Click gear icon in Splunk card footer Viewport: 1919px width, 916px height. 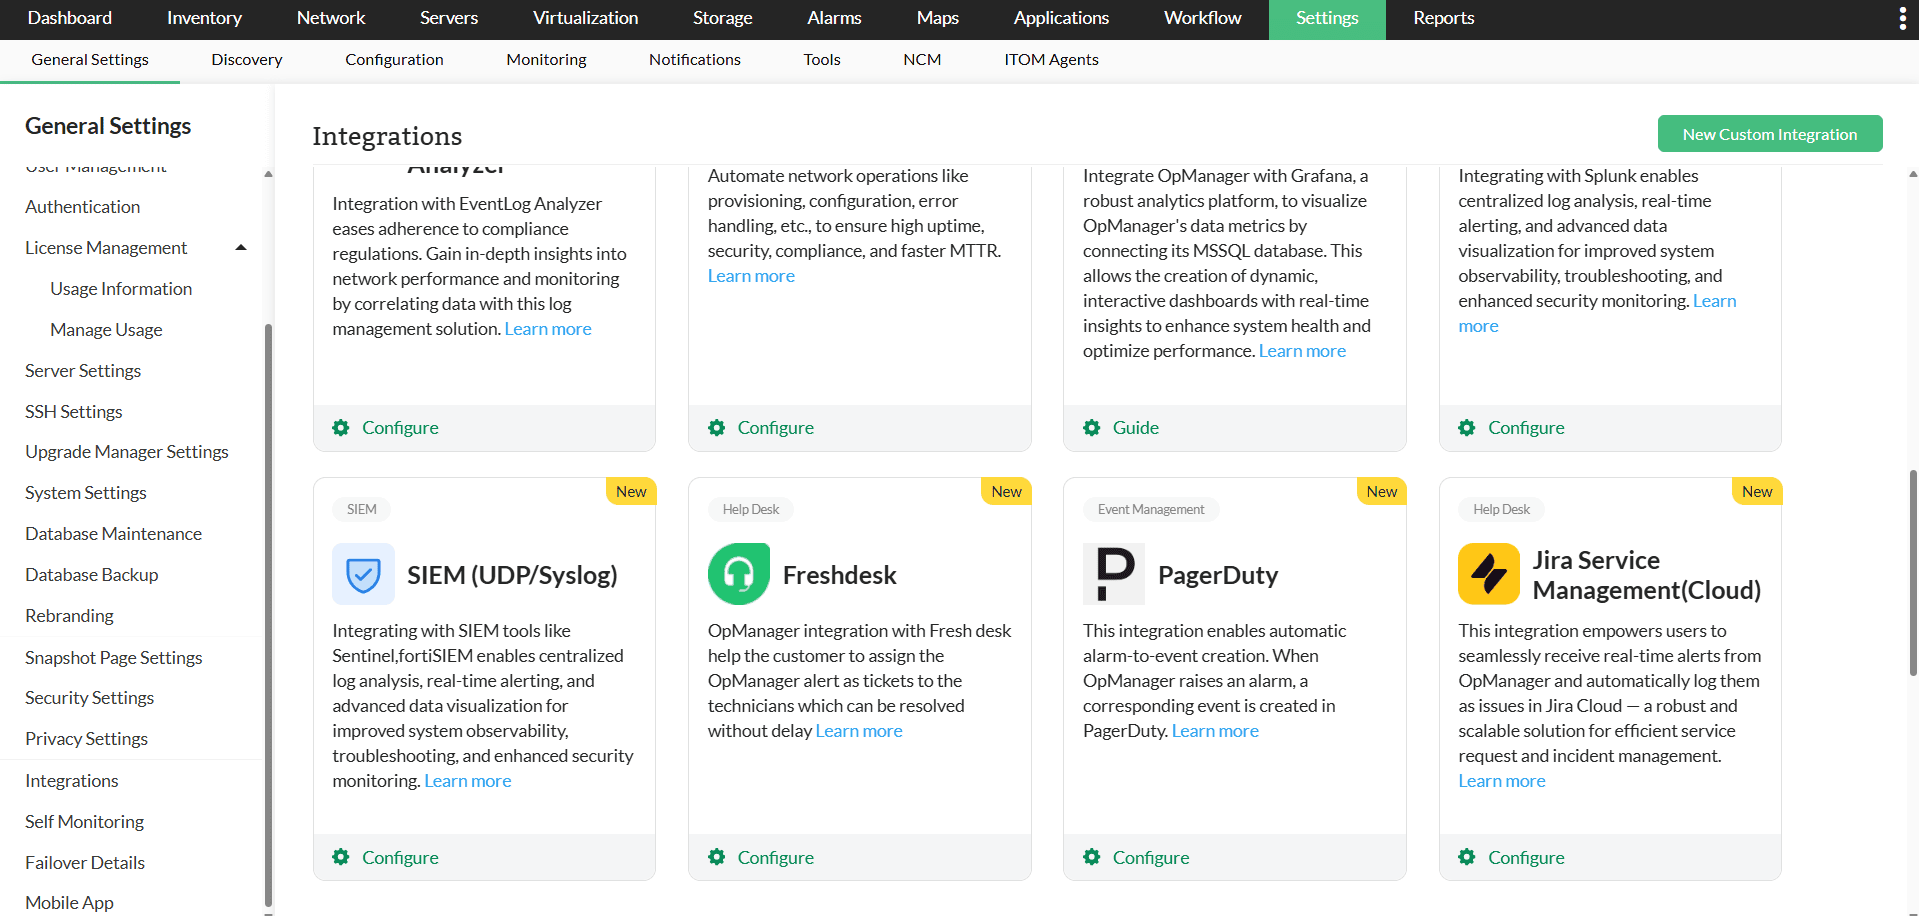click(1467, 428)
